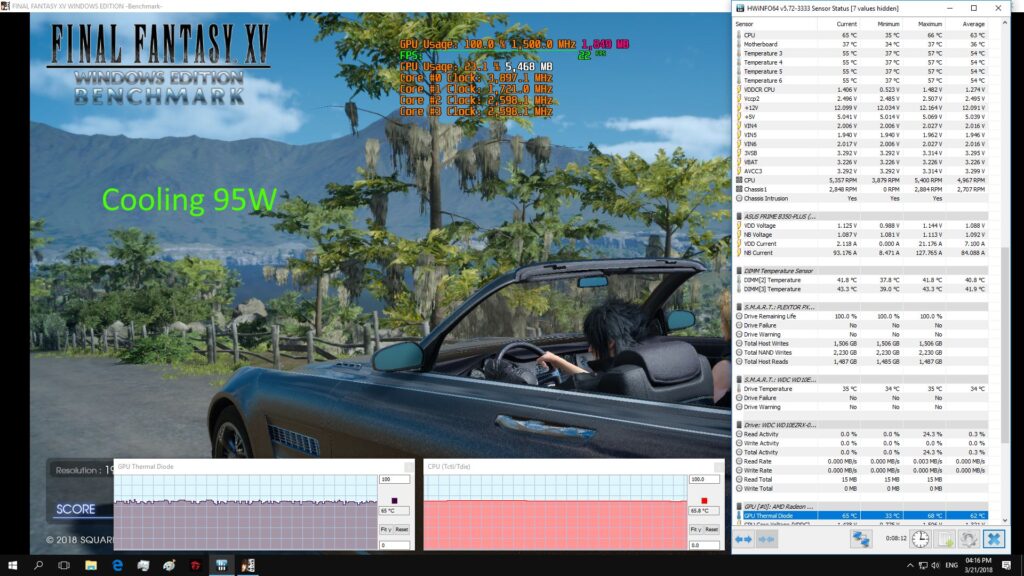Open HWiNFO network remote monitoring button
Image resolution: width=1024 pixels, height=576 pixels.
861,539
